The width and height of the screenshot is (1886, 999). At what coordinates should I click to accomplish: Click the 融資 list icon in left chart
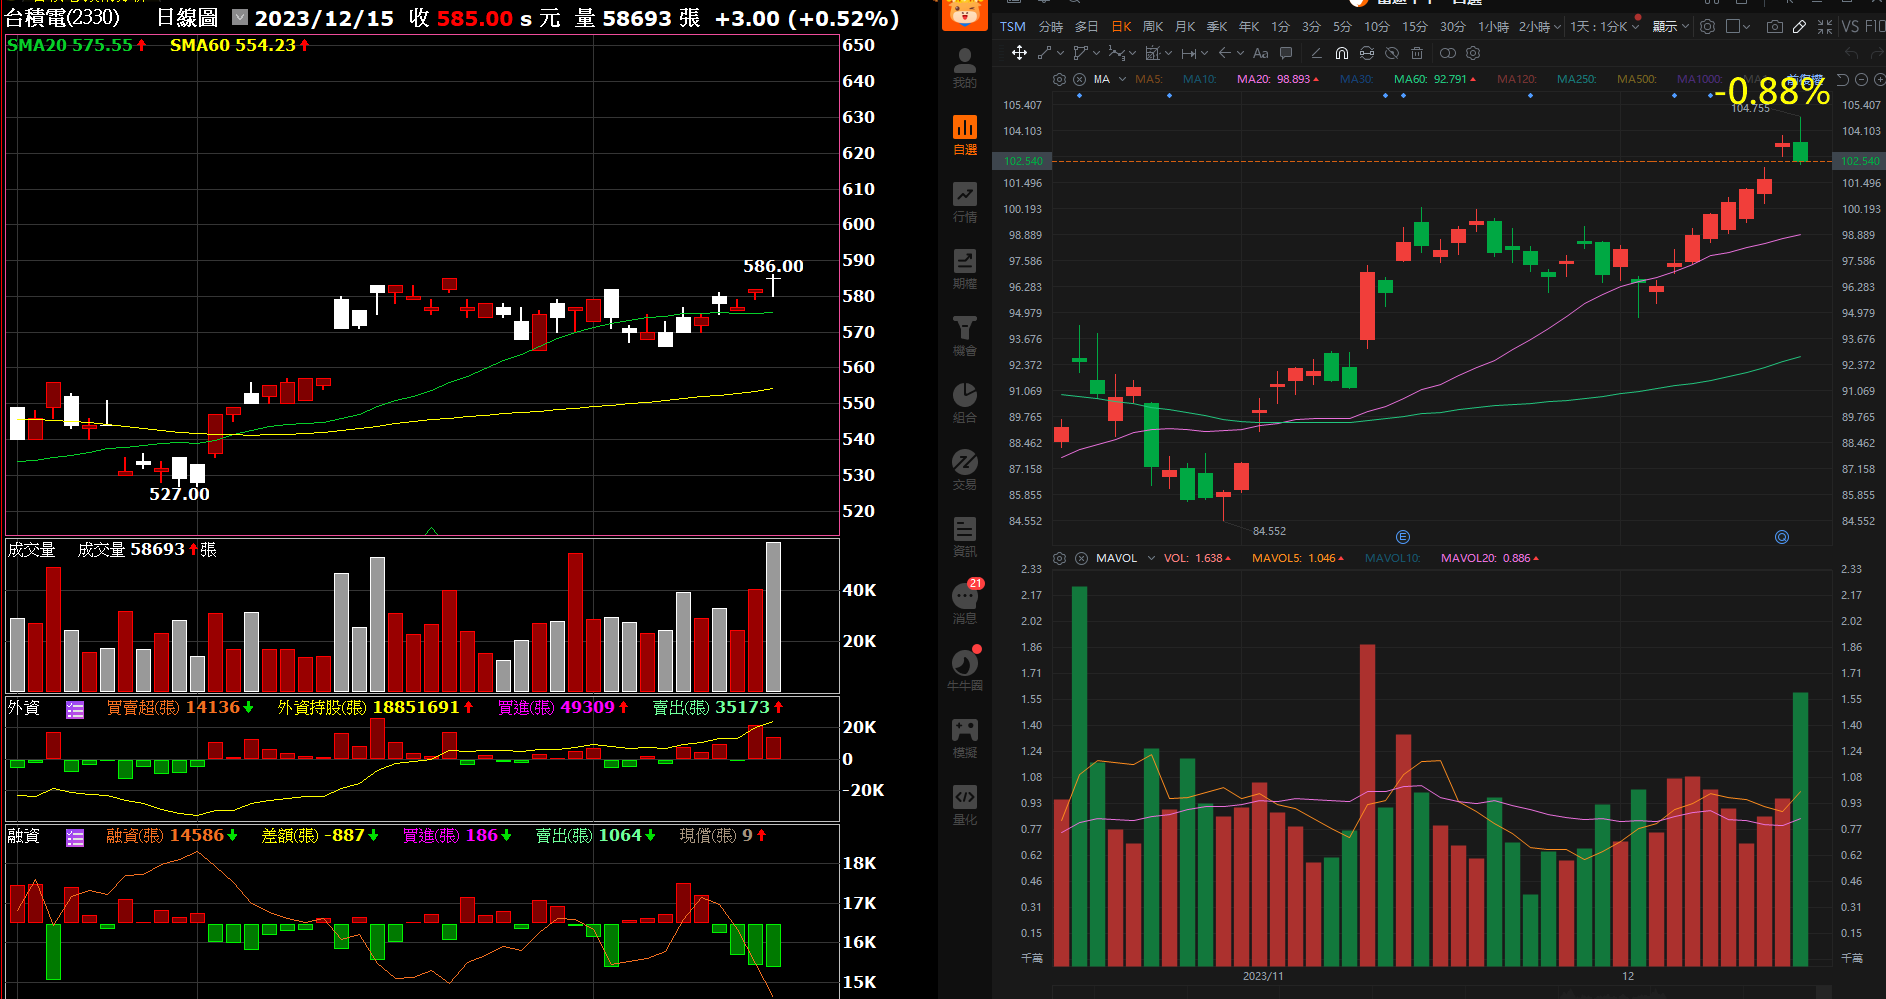point(75,838)
